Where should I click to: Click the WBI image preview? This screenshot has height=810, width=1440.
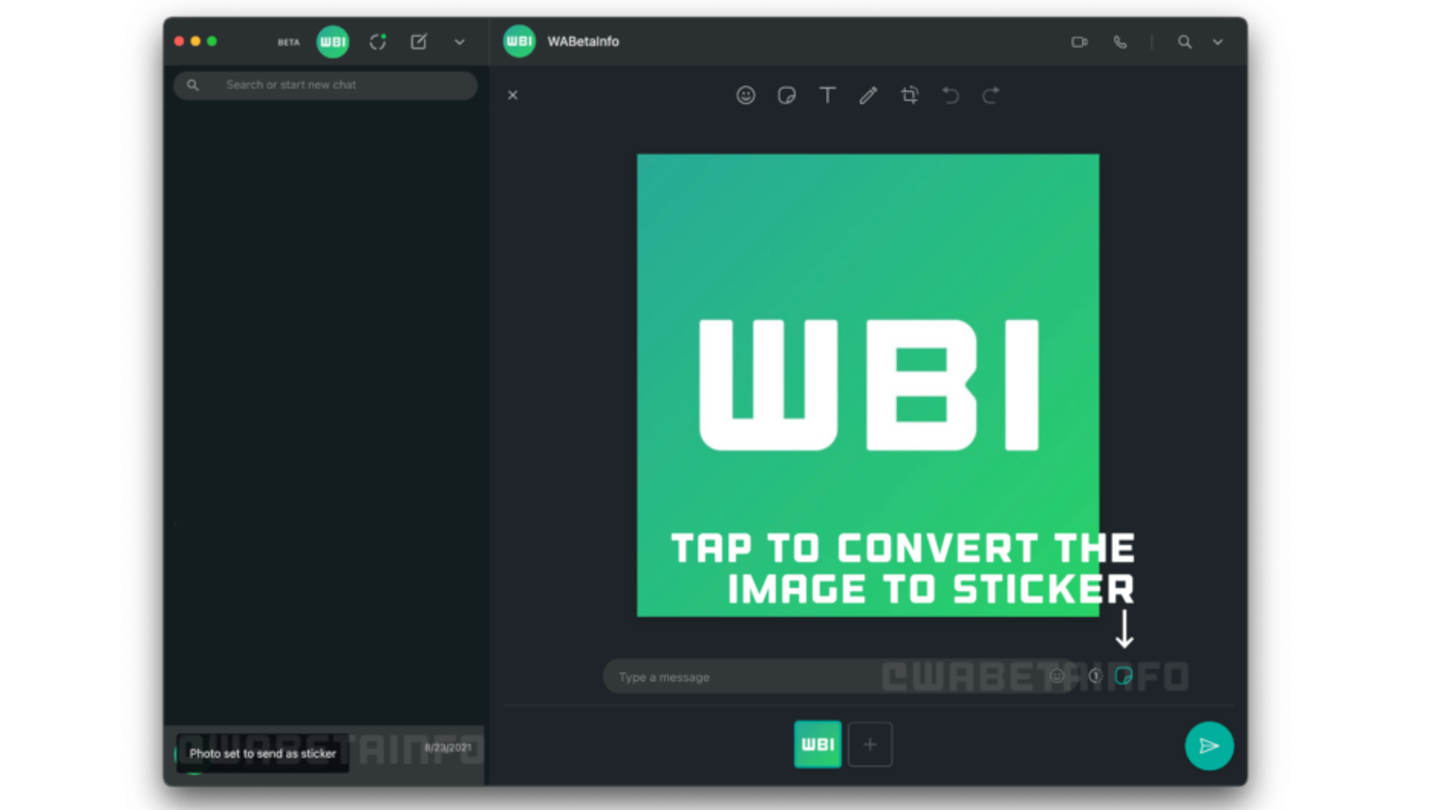coord(868,385)
